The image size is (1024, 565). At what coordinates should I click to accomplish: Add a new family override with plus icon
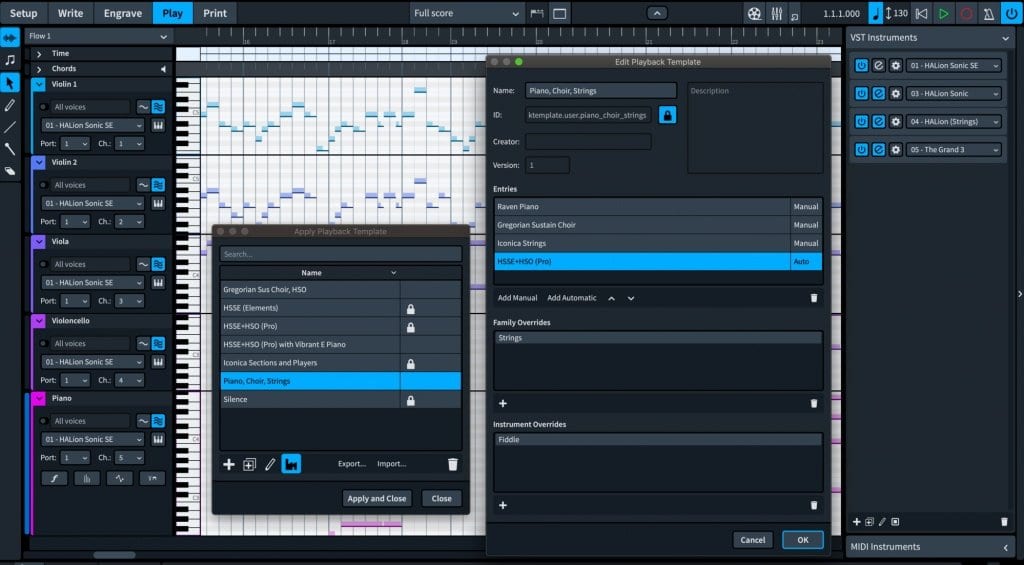point(503,404)
